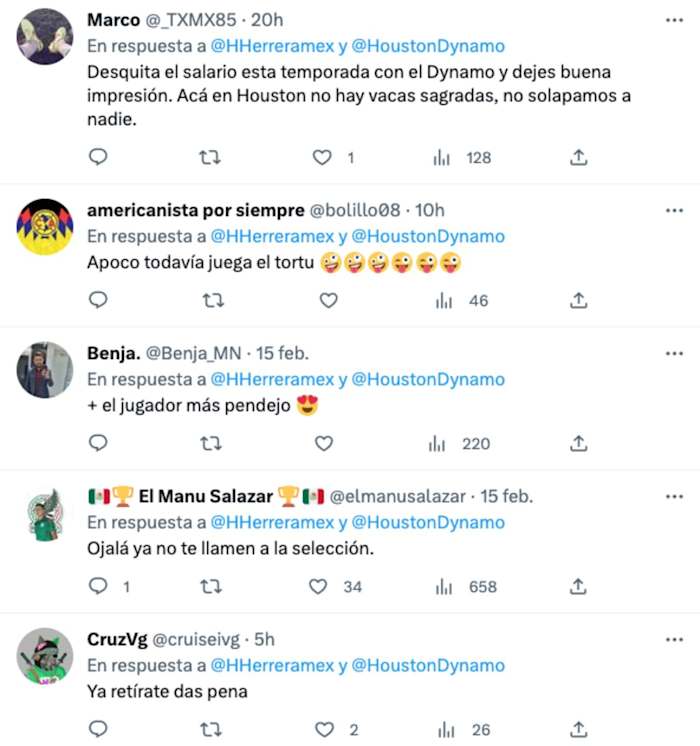Open more options on Benja's tweet

coord(674,353)
